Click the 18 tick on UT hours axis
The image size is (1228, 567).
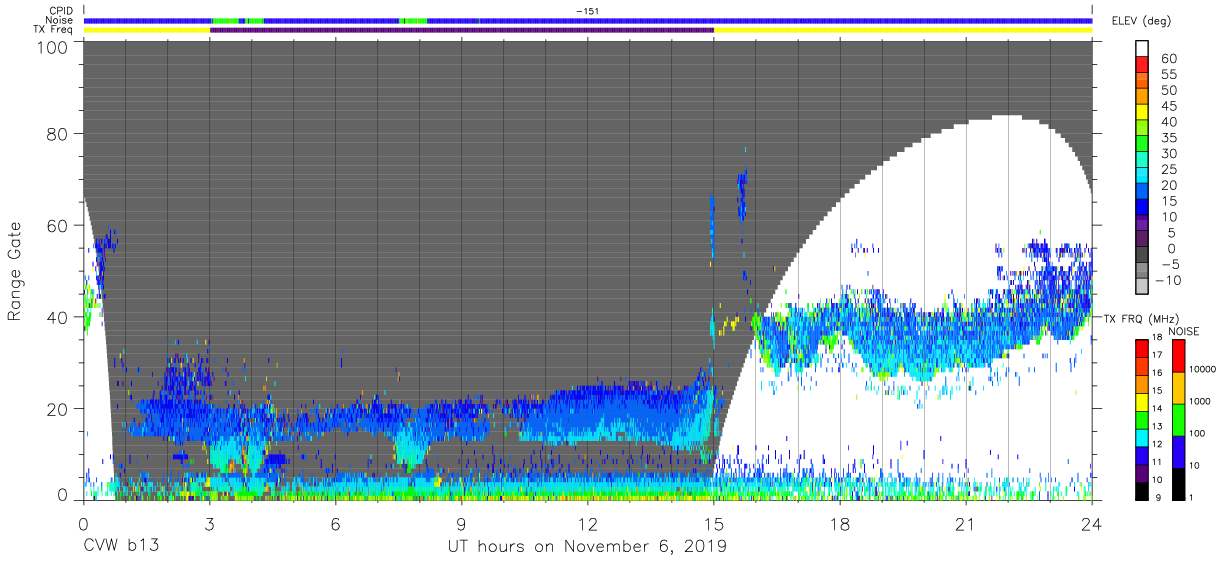(840, 523)
